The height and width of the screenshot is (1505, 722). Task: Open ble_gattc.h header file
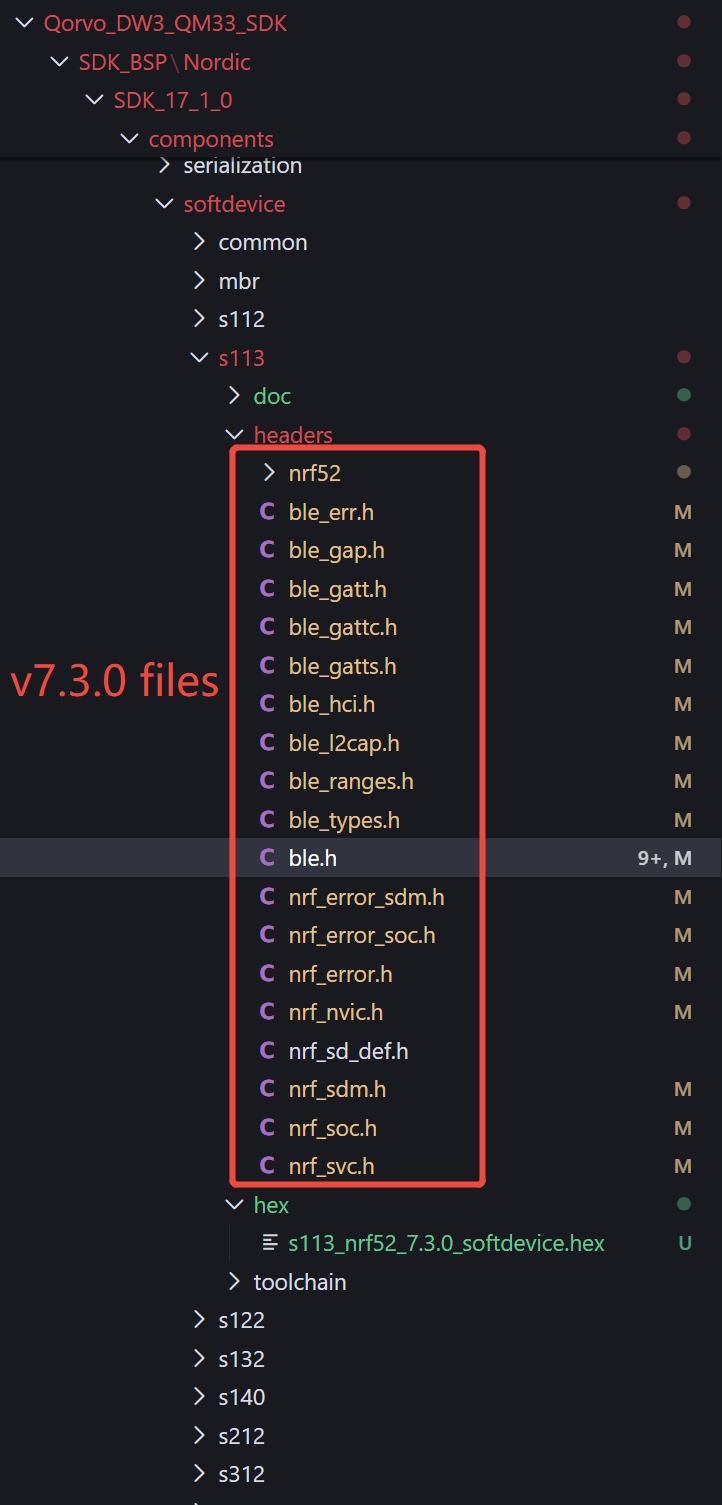[x=343, y=627]
